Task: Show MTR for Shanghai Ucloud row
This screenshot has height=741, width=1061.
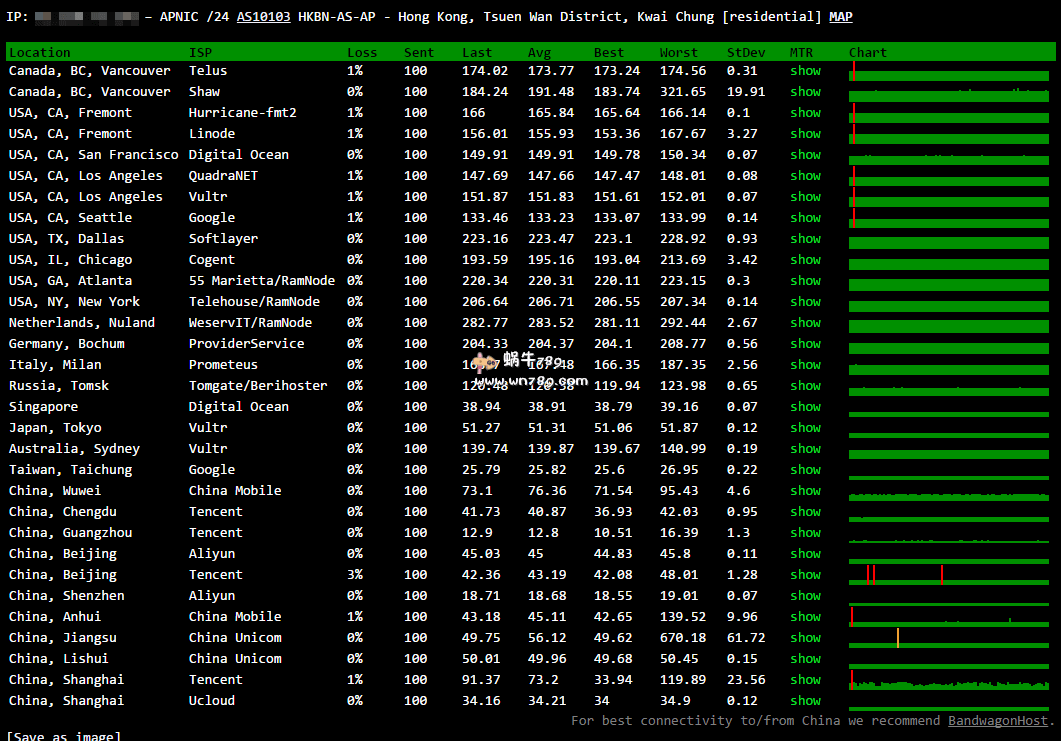Action: pos(805,701)
